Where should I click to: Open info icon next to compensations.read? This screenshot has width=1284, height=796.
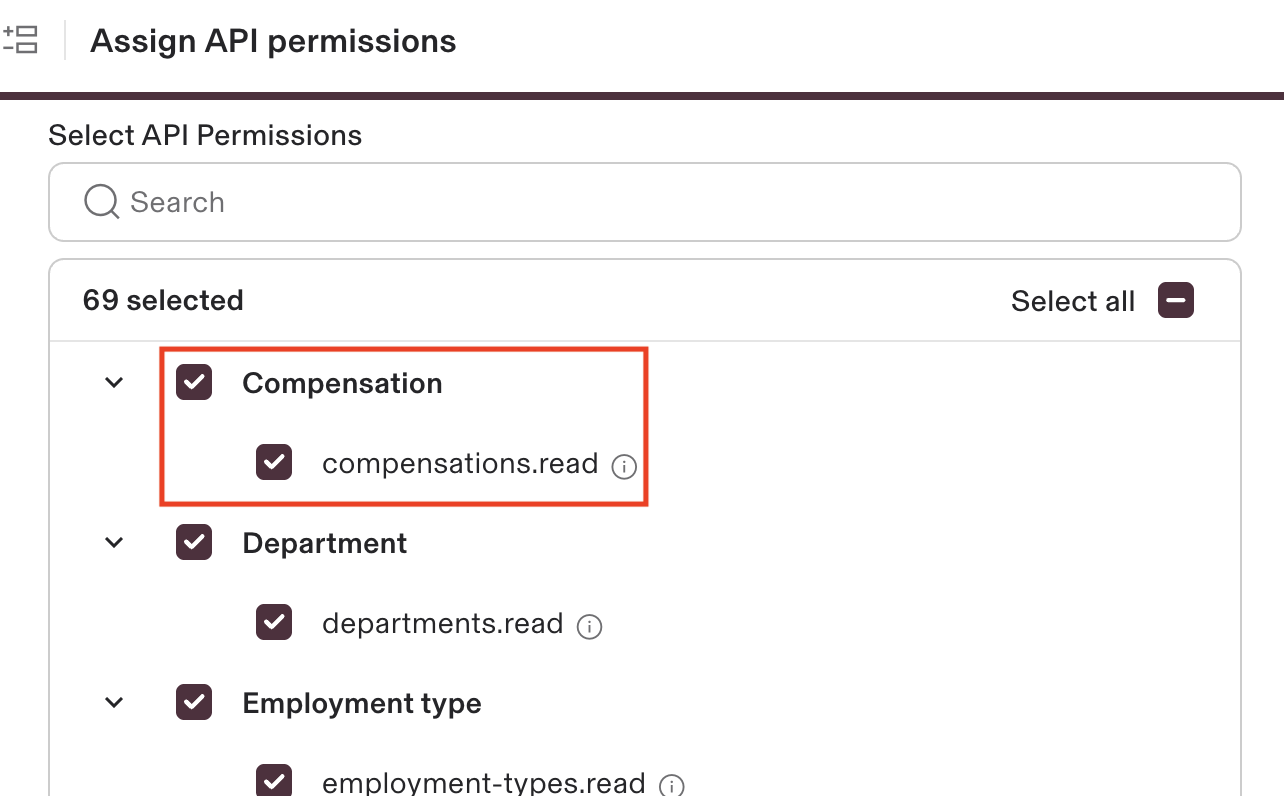624,466
